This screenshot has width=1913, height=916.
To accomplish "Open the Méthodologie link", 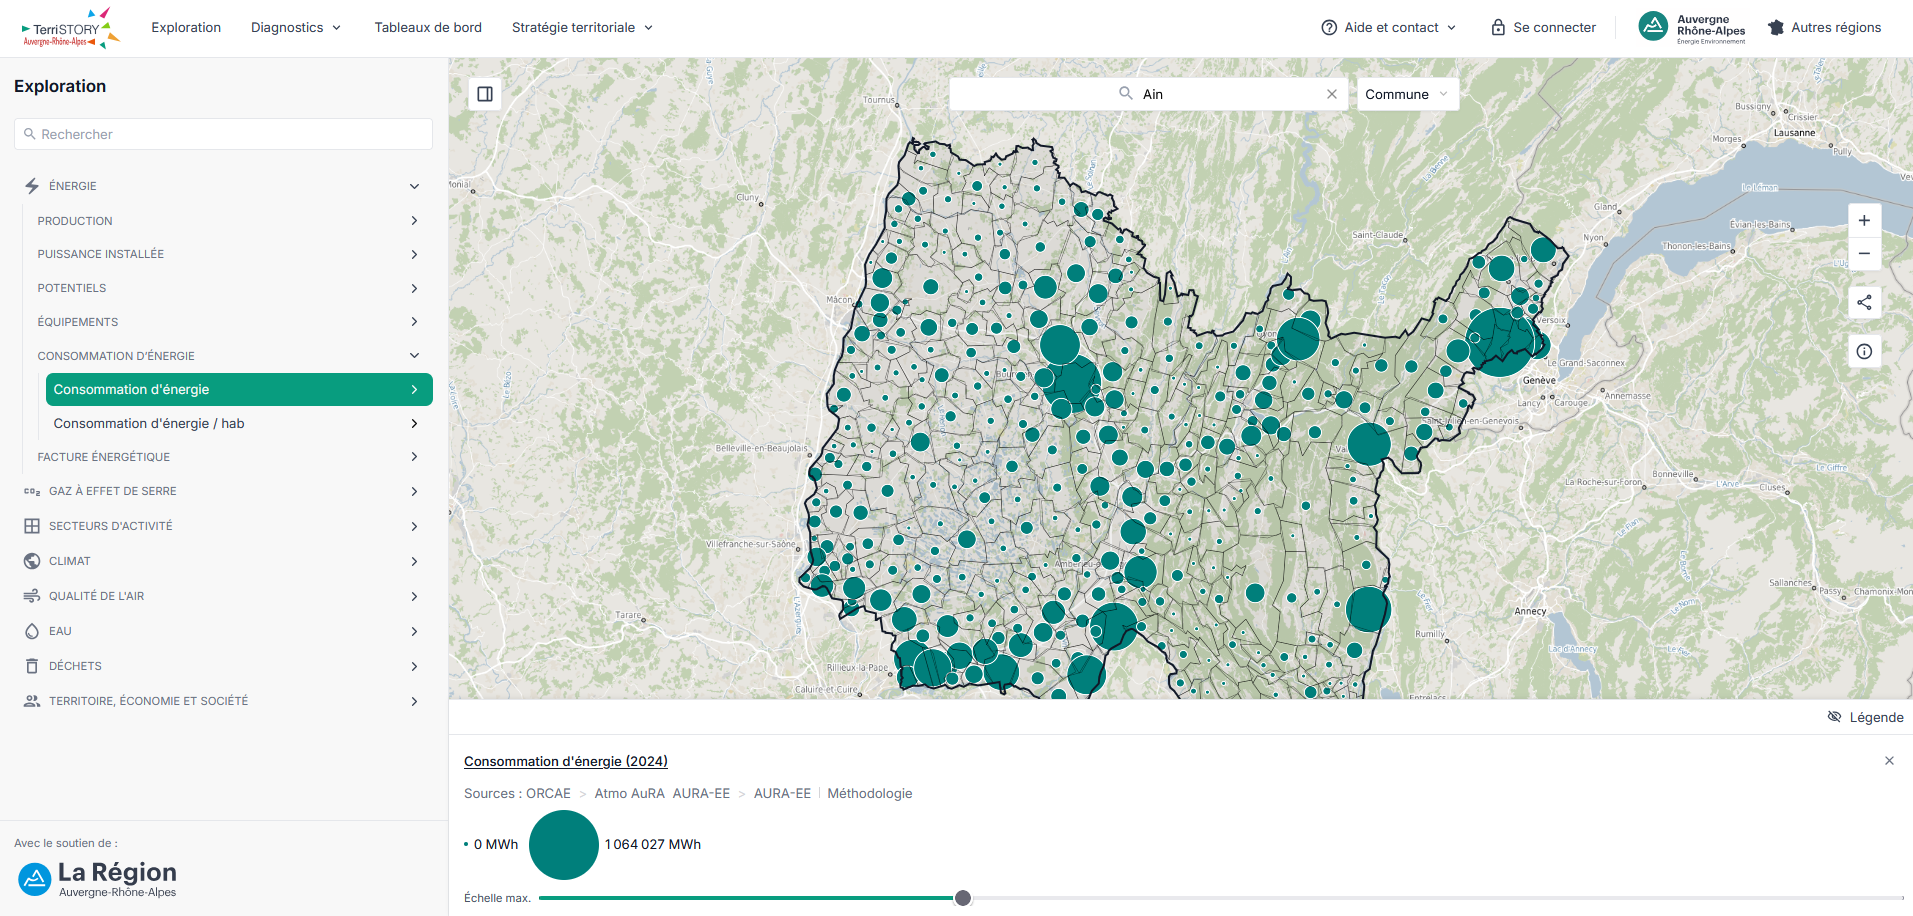I will point(870,793).
